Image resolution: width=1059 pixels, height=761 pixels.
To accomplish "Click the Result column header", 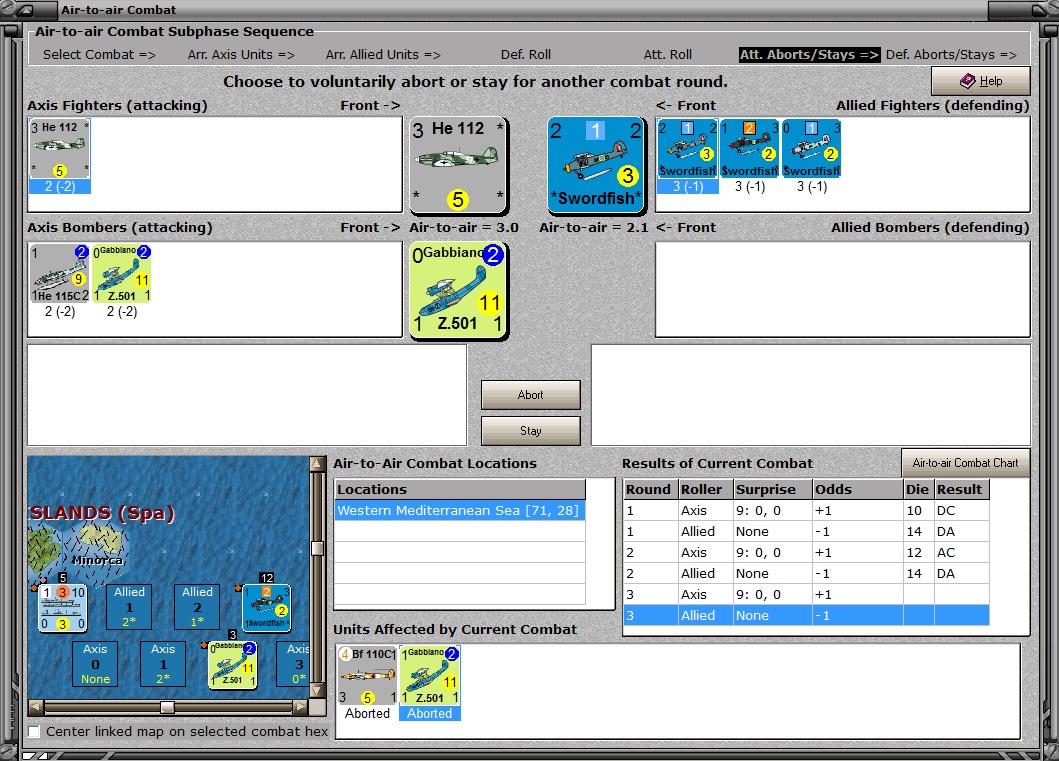I will pos(961,490).
